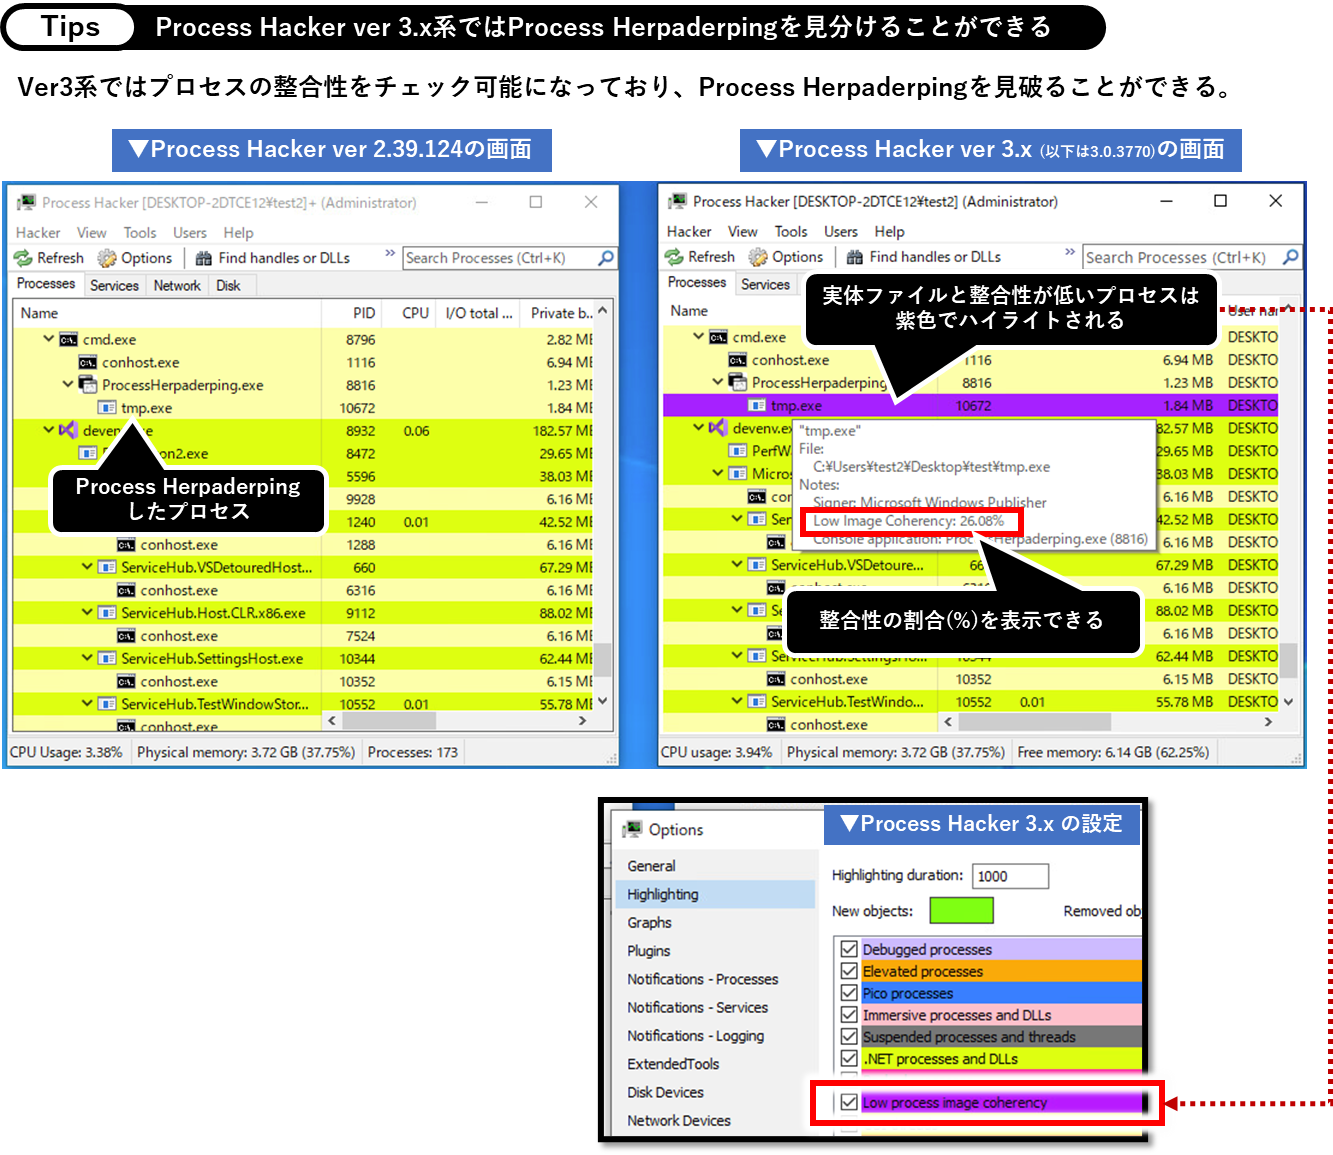Open Tools menu in left window

tap(139, 233)
